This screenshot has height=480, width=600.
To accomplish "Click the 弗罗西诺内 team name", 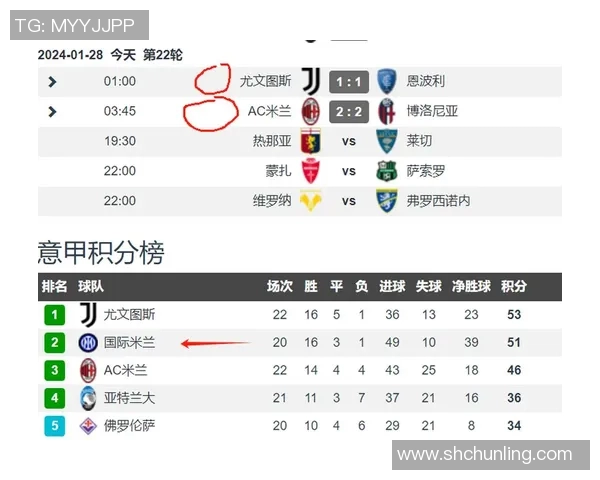I will [x=439, y=201].
